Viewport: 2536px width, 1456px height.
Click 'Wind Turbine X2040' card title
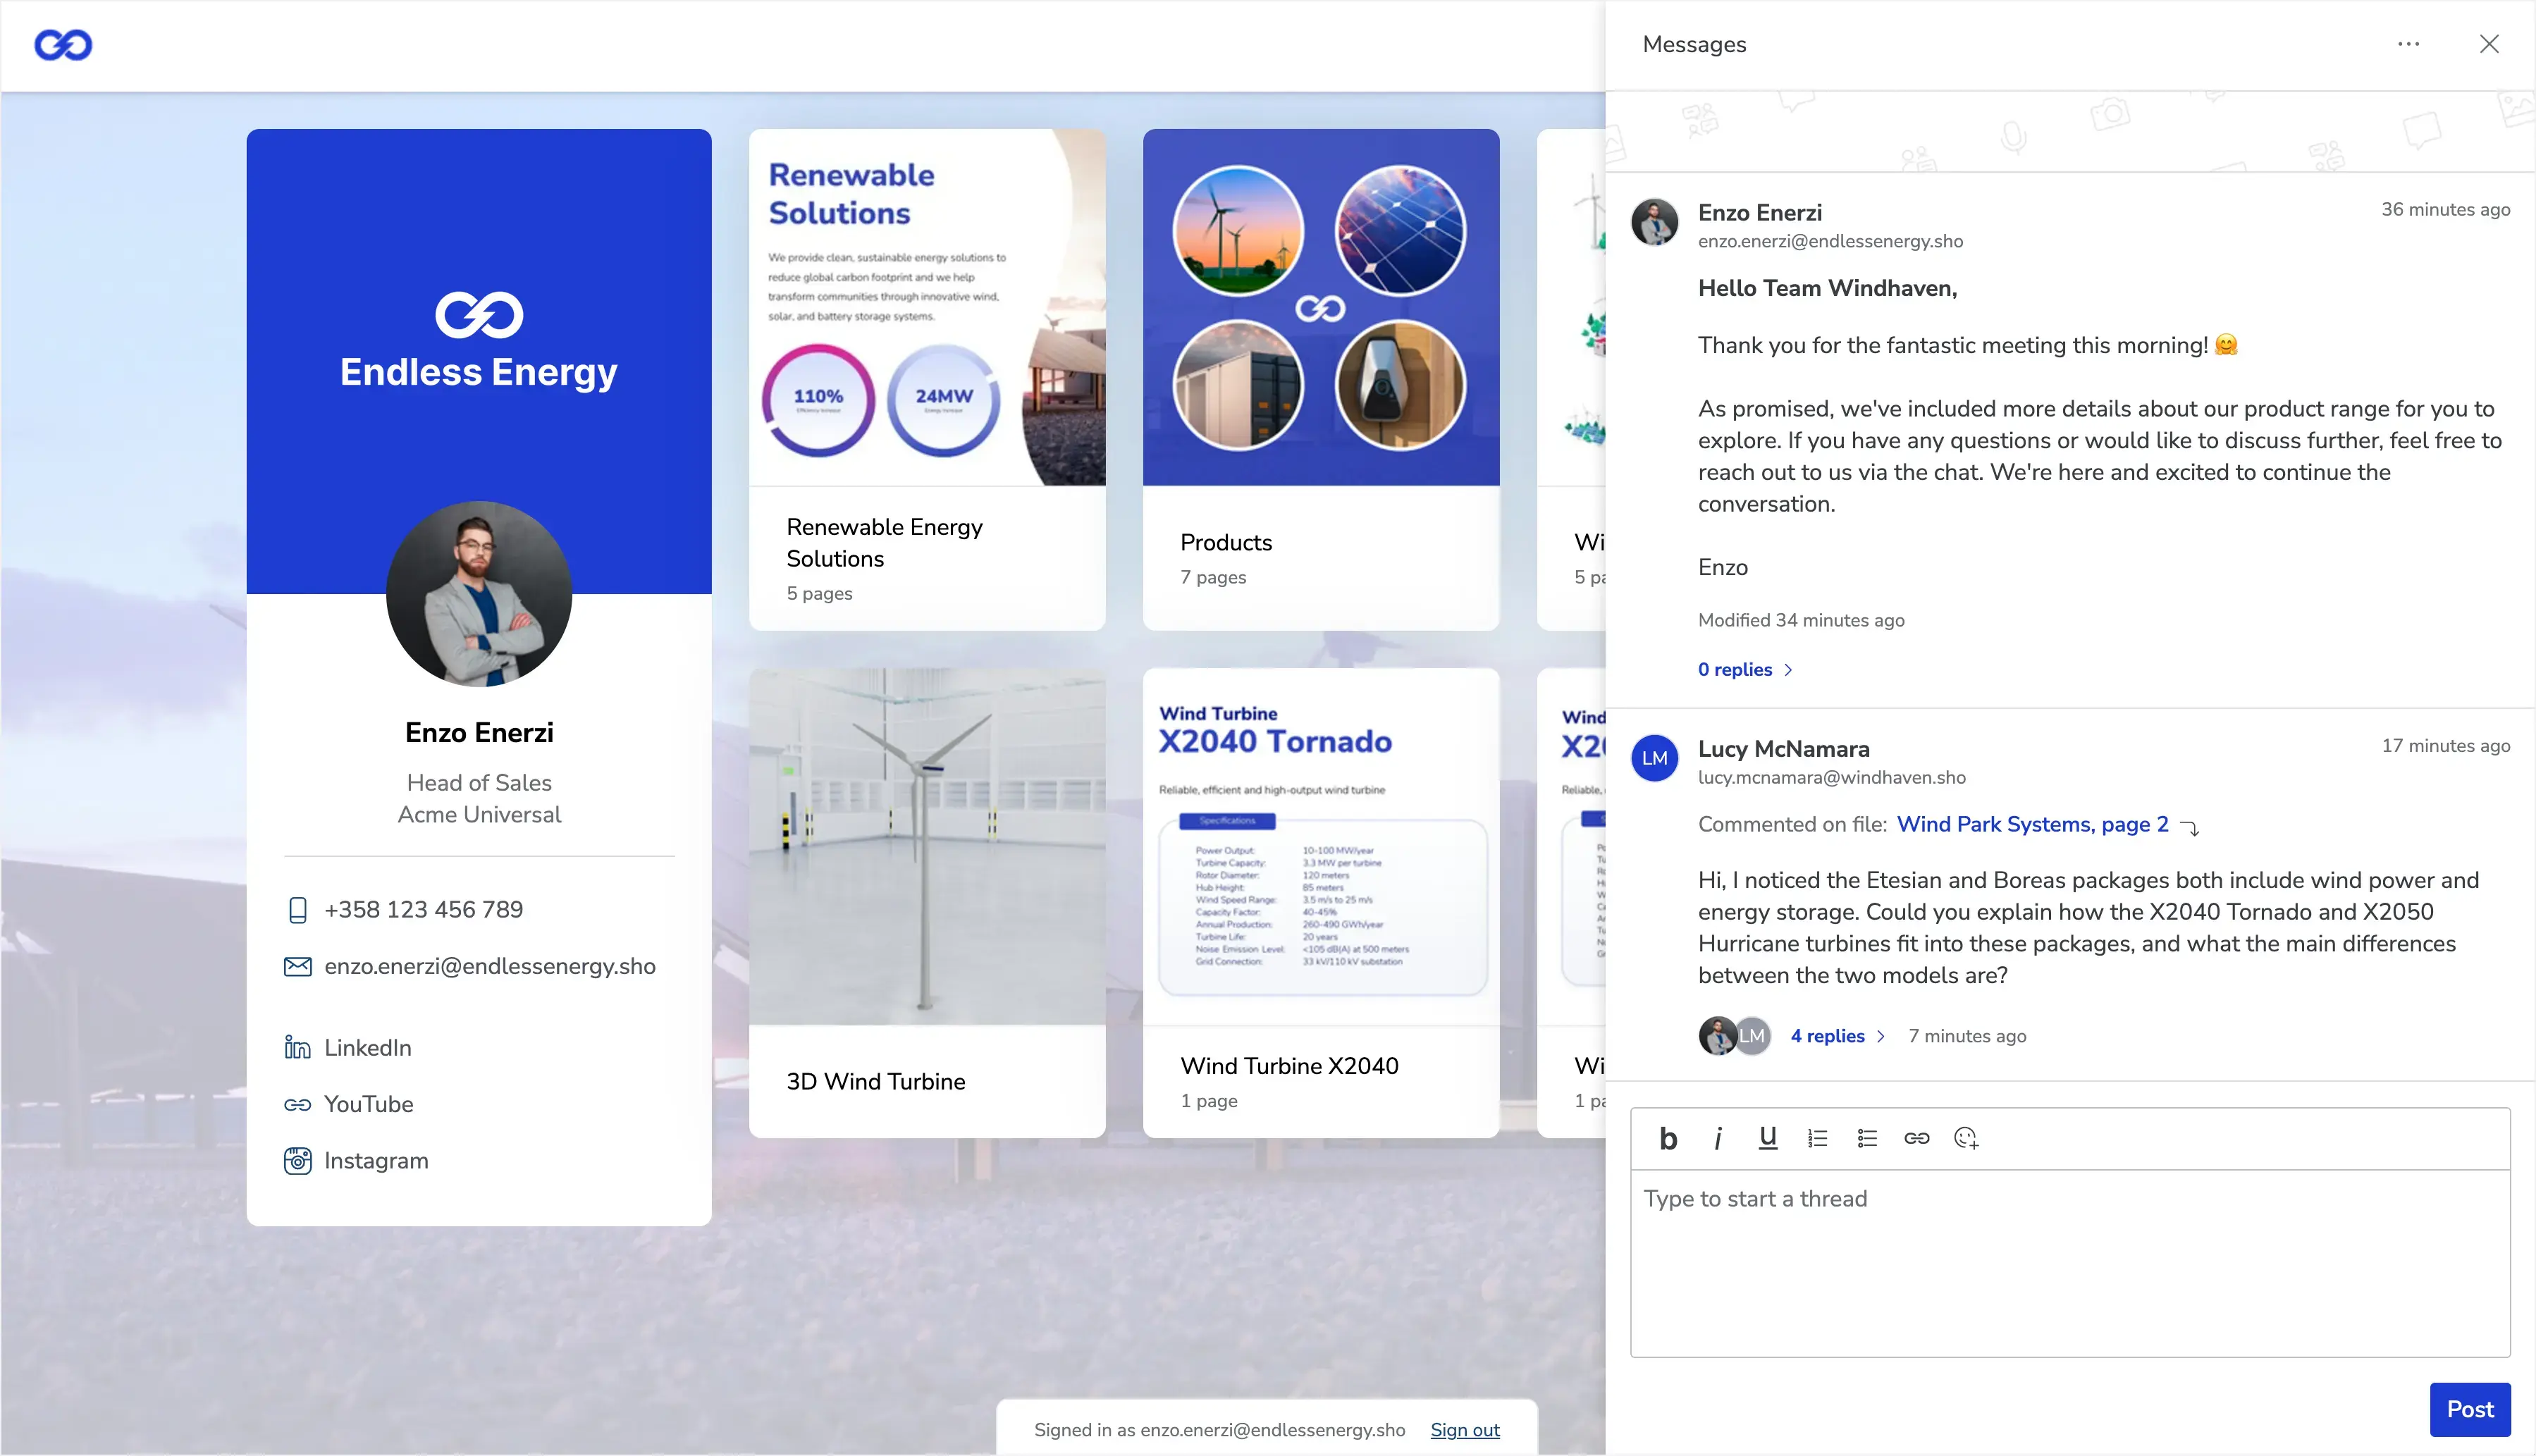click(x=1289, y=1066)
